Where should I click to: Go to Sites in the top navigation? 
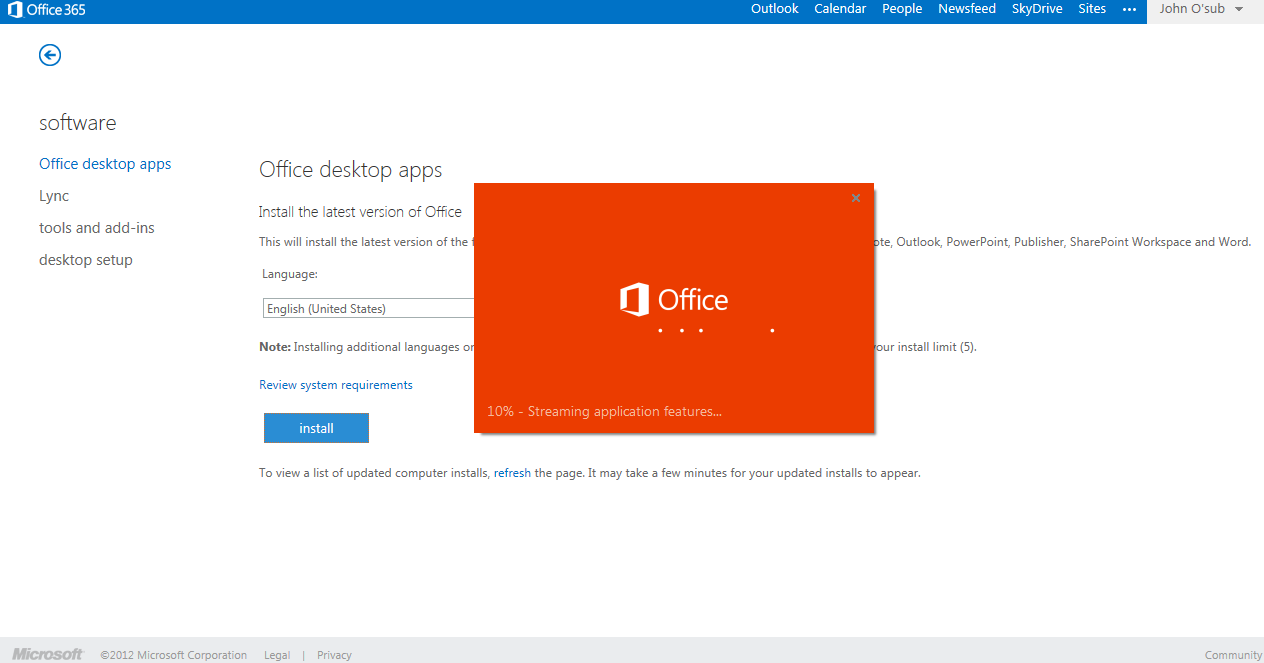coord(1092,9)
